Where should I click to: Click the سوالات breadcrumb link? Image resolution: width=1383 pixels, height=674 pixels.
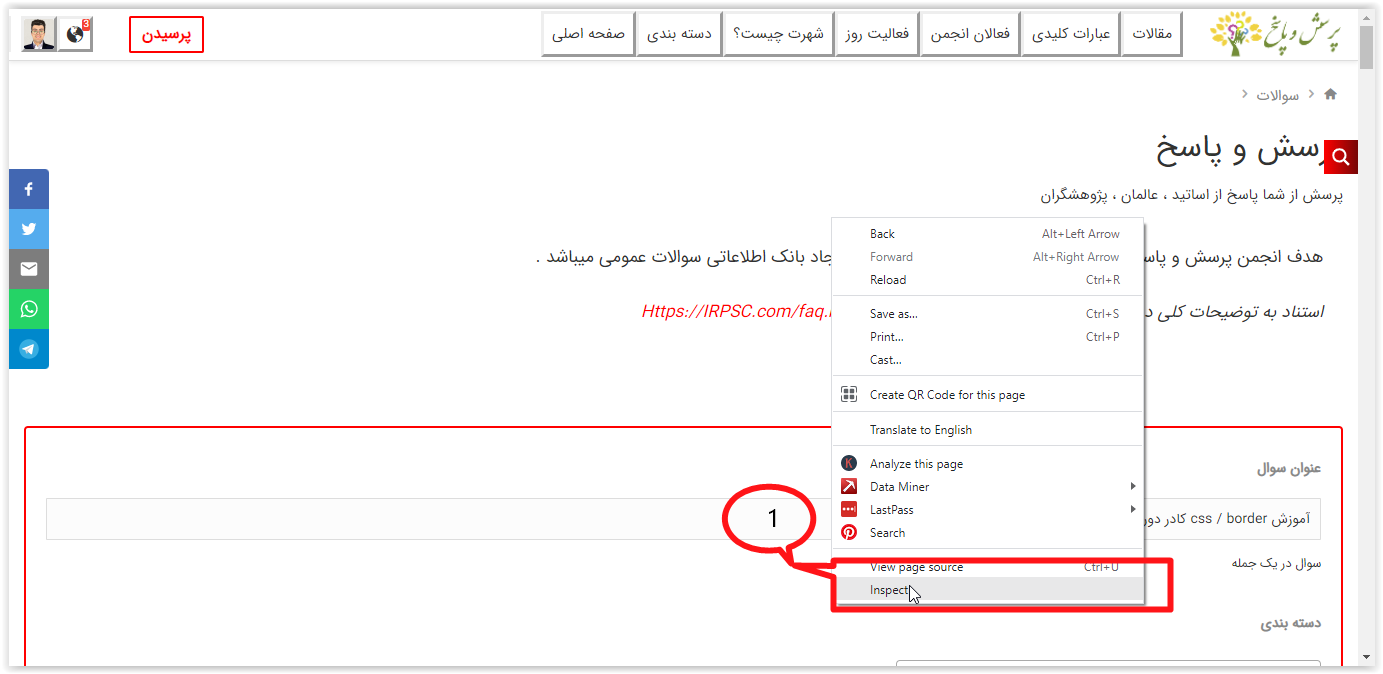[1277, 95]
